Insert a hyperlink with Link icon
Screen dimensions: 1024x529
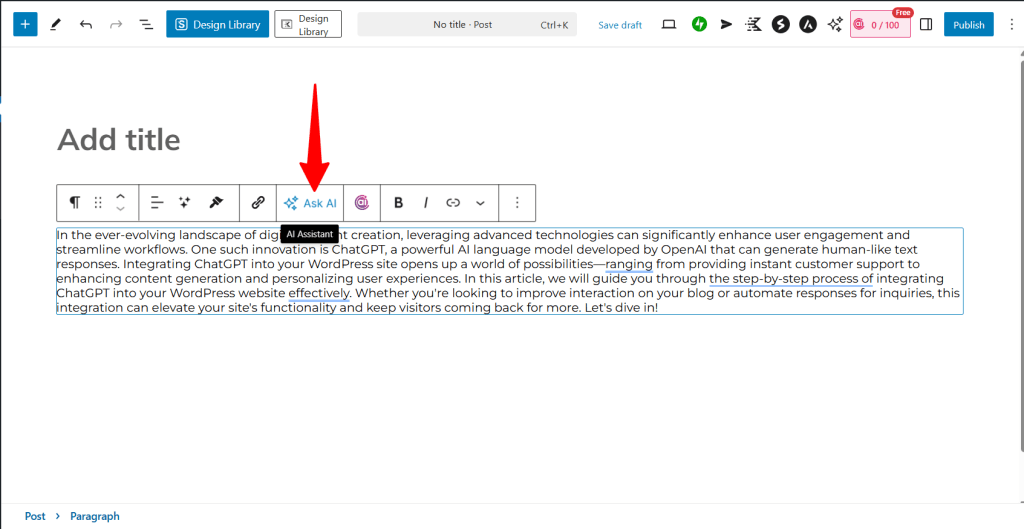point(453,202)
